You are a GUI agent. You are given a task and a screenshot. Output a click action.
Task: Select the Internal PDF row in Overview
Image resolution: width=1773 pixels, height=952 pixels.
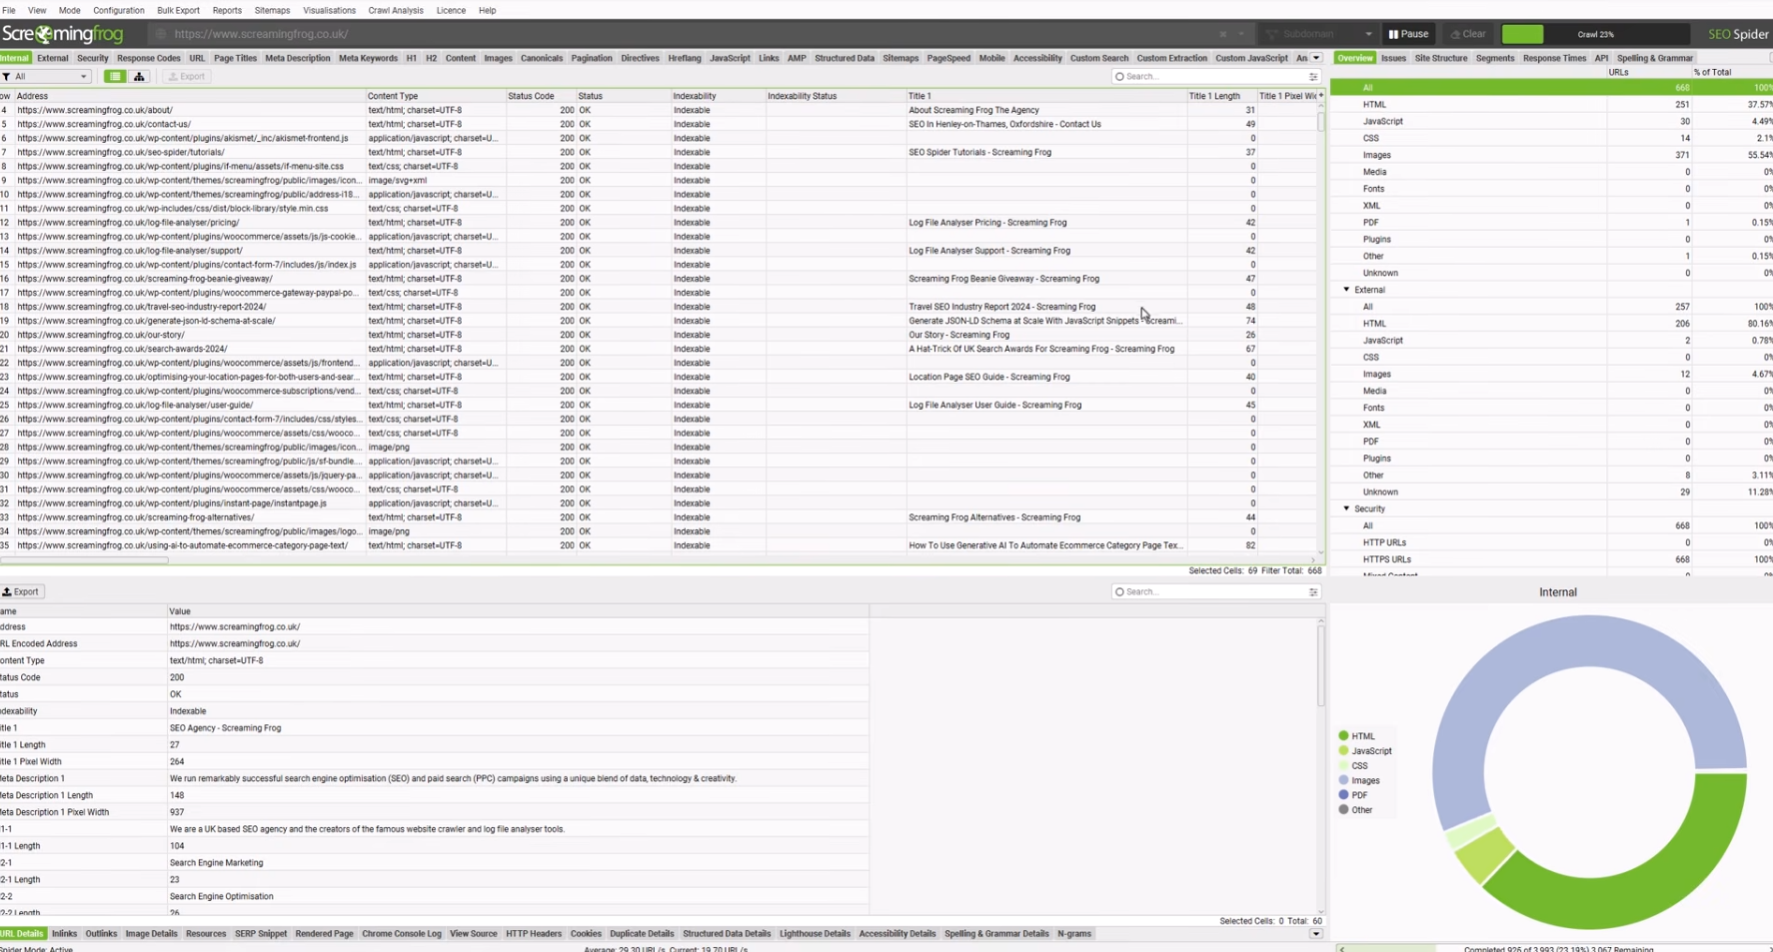tap(1551, 222)
